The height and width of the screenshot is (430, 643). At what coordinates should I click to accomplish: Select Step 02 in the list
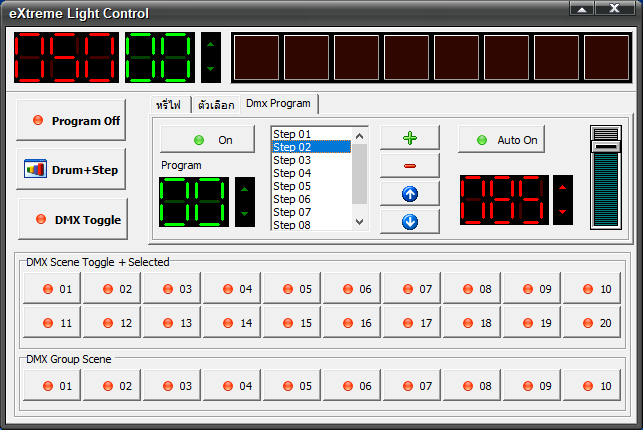[311, 147]
